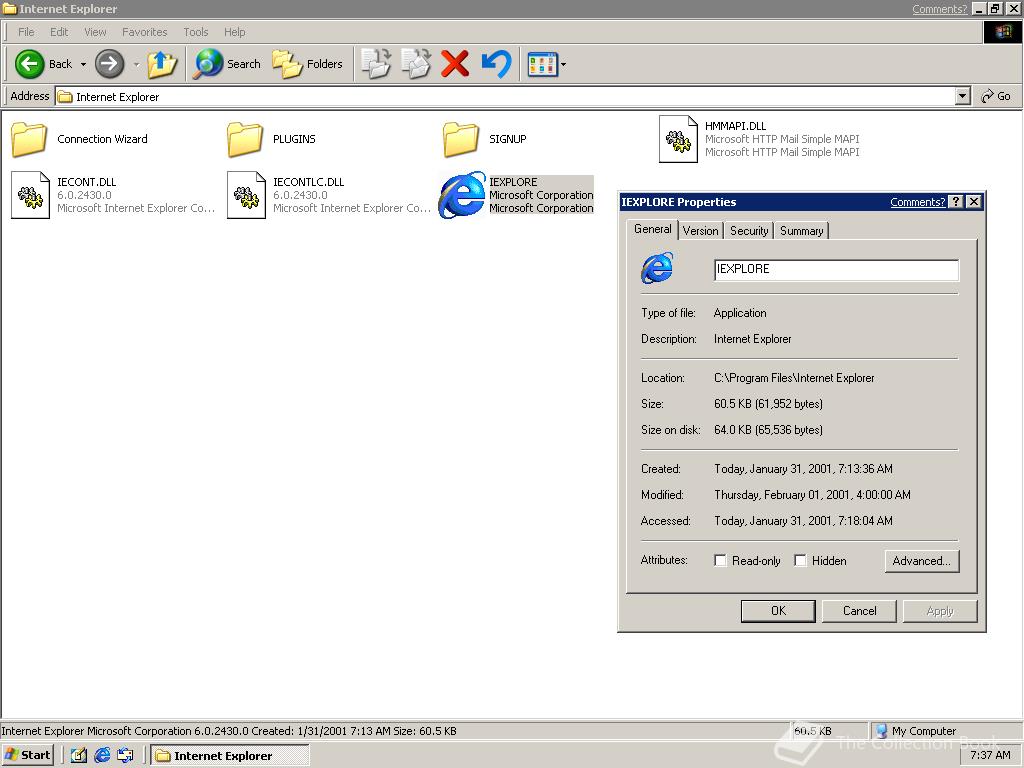The width and height of the screenshot is (1024, 768).
Task: Select the SIGNUP folder icon
Action: point(461,139)
